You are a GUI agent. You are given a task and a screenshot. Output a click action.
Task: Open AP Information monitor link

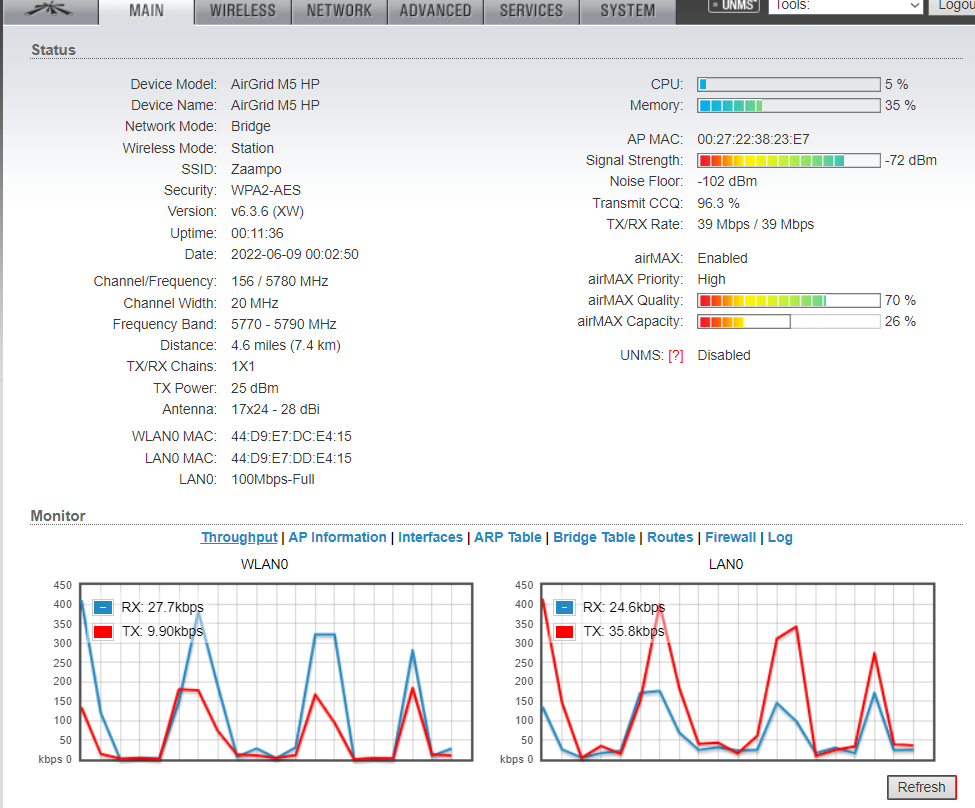pos(338,537)
